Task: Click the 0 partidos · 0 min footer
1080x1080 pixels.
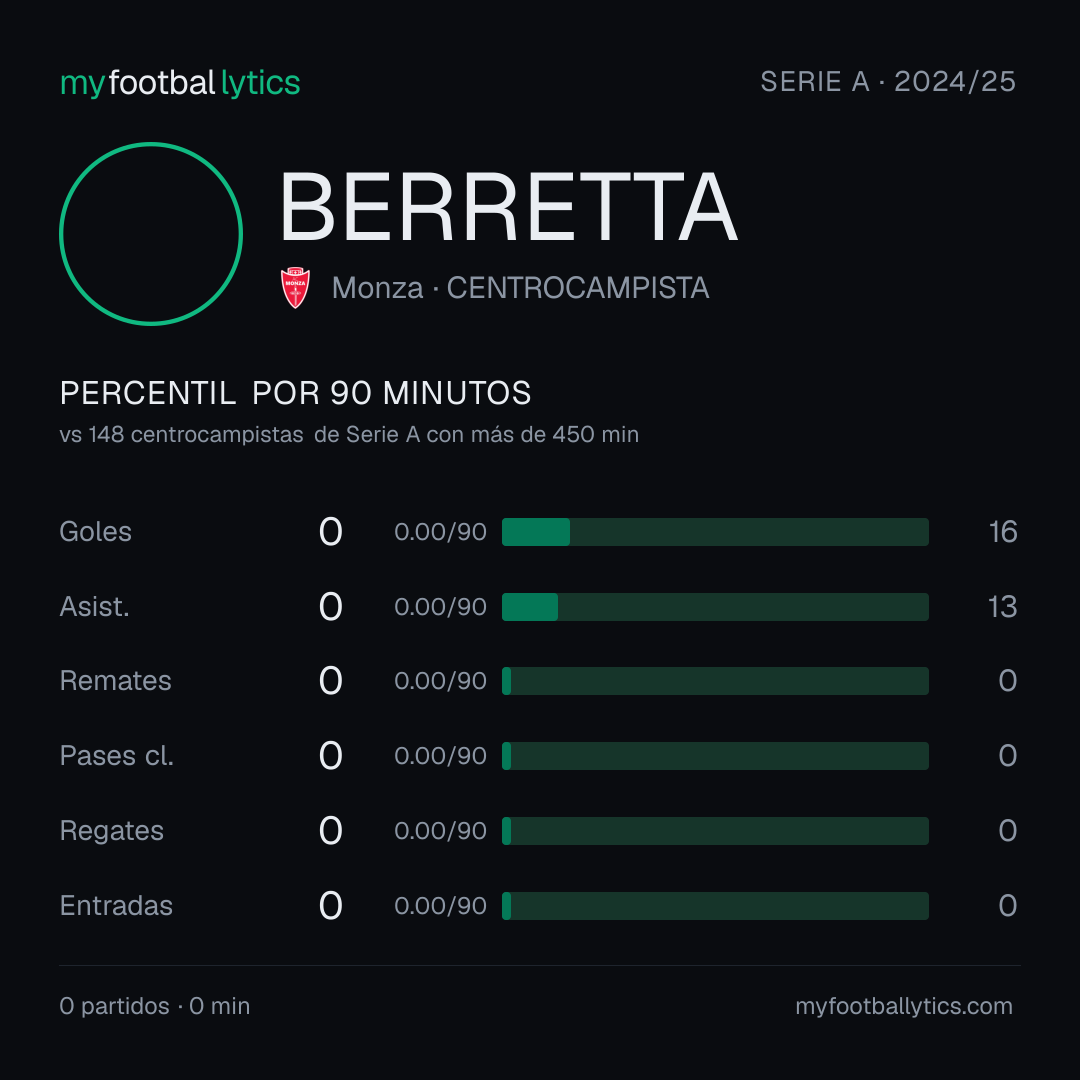Action: coord(155,1006)
